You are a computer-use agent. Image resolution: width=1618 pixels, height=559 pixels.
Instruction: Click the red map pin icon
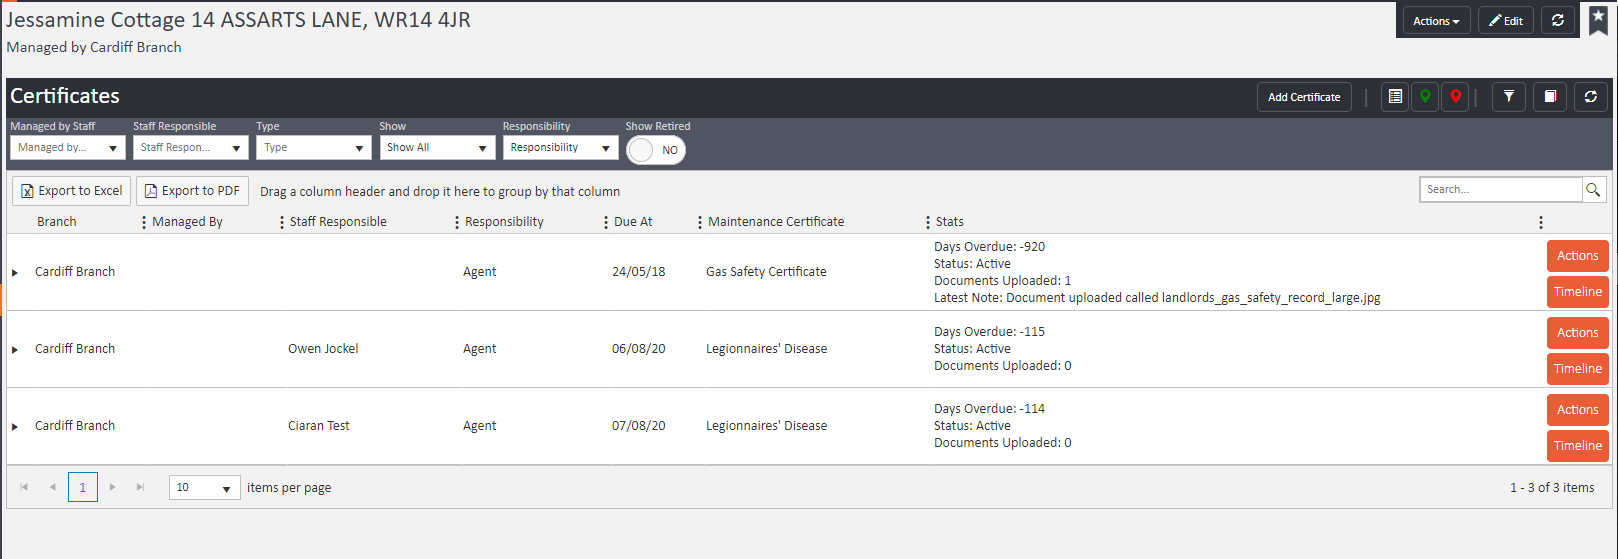[x=1455, y=97]
